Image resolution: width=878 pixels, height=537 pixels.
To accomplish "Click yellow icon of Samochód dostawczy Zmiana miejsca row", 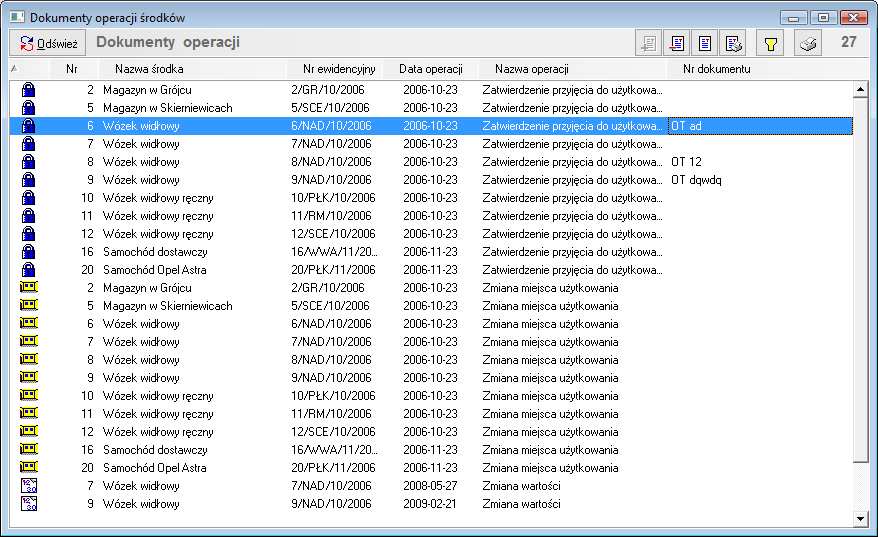I will (29, 449).
